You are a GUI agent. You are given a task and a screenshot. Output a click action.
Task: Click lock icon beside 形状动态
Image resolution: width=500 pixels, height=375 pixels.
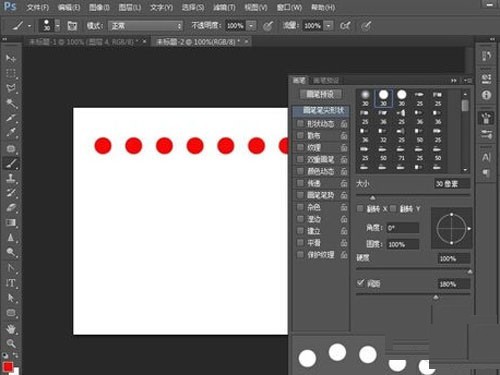coord(344,124)
